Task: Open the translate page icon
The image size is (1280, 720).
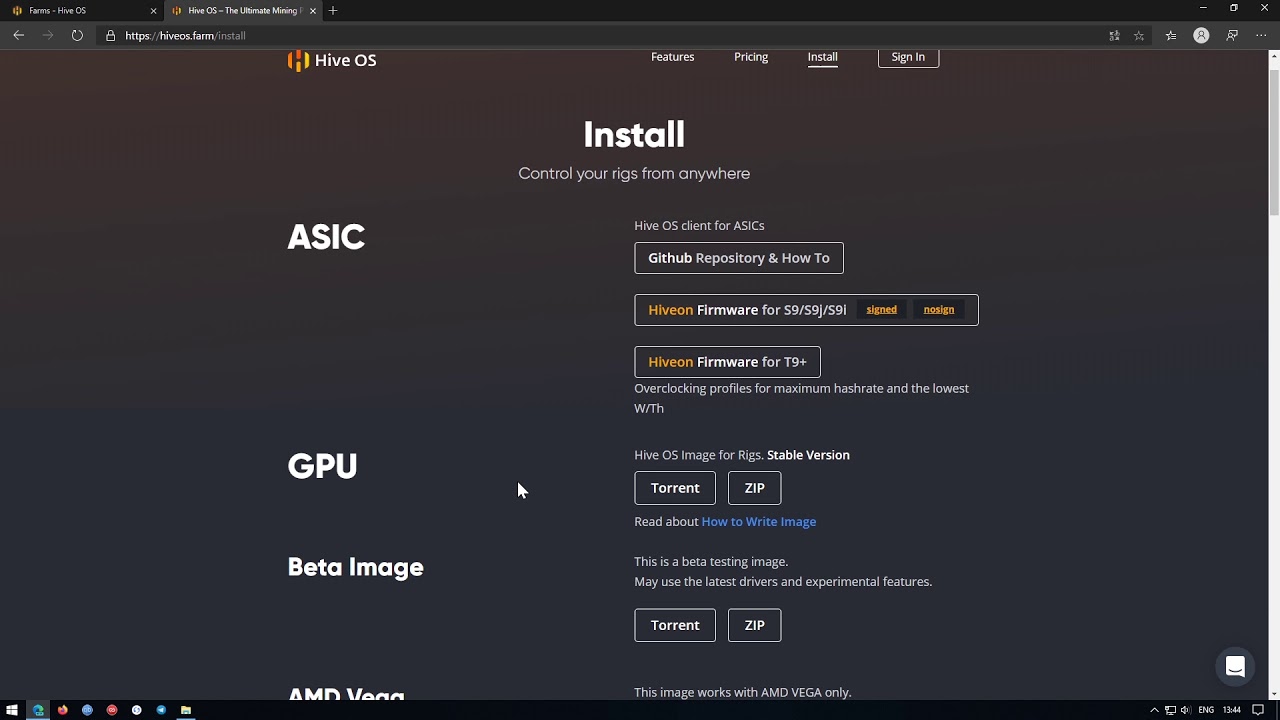Action: 1114,36
